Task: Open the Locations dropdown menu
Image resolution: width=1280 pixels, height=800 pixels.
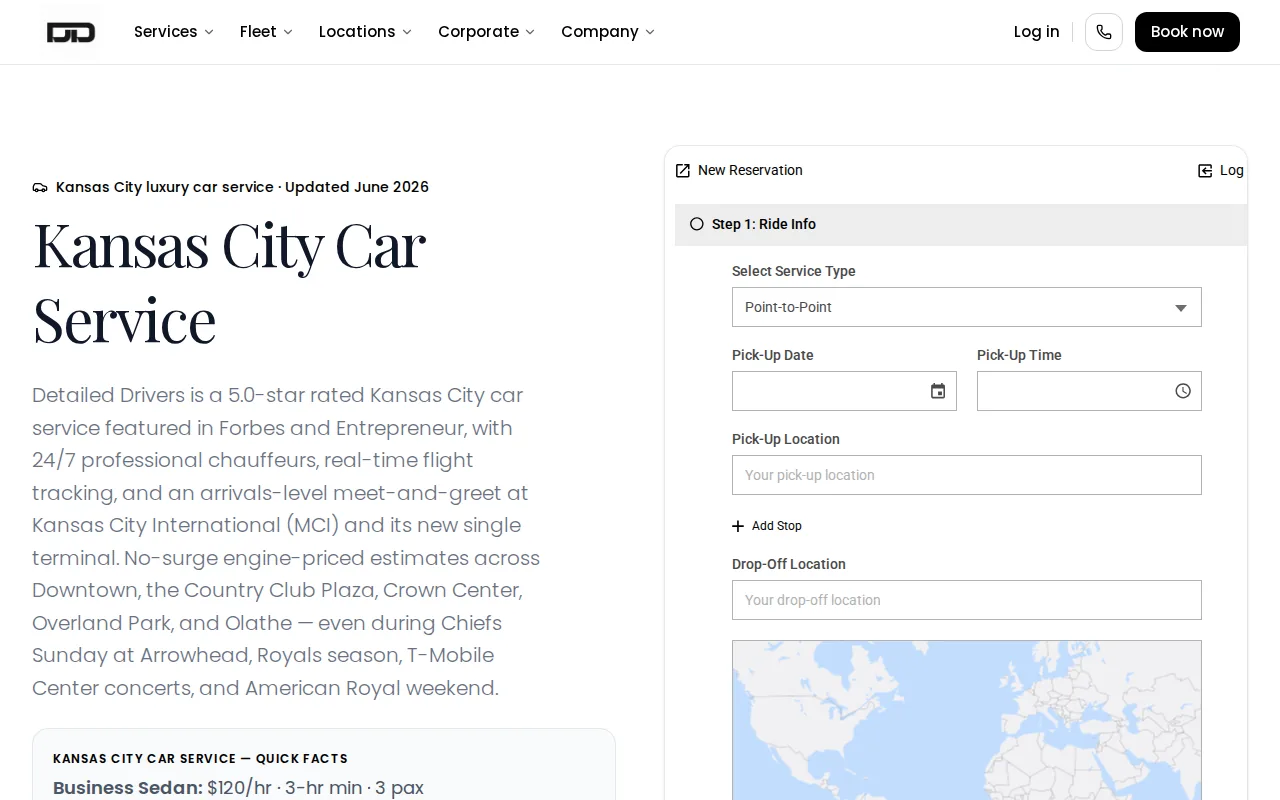Action: (x=365, y=32)
